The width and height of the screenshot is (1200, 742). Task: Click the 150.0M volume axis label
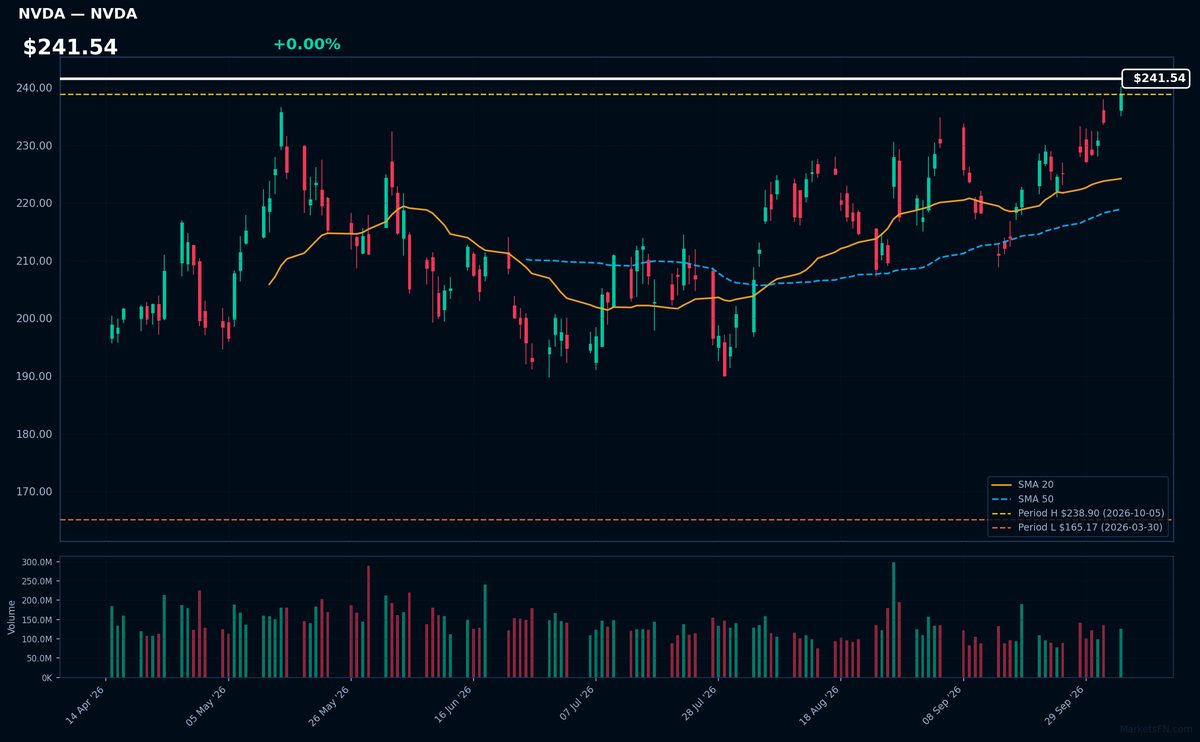[x=37, y=620]
